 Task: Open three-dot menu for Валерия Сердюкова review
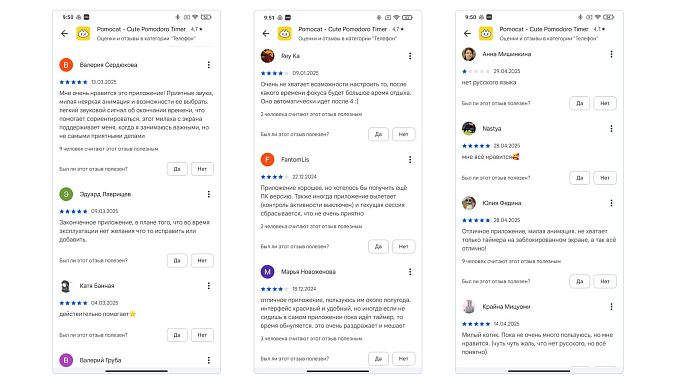[x=209, y=65]
